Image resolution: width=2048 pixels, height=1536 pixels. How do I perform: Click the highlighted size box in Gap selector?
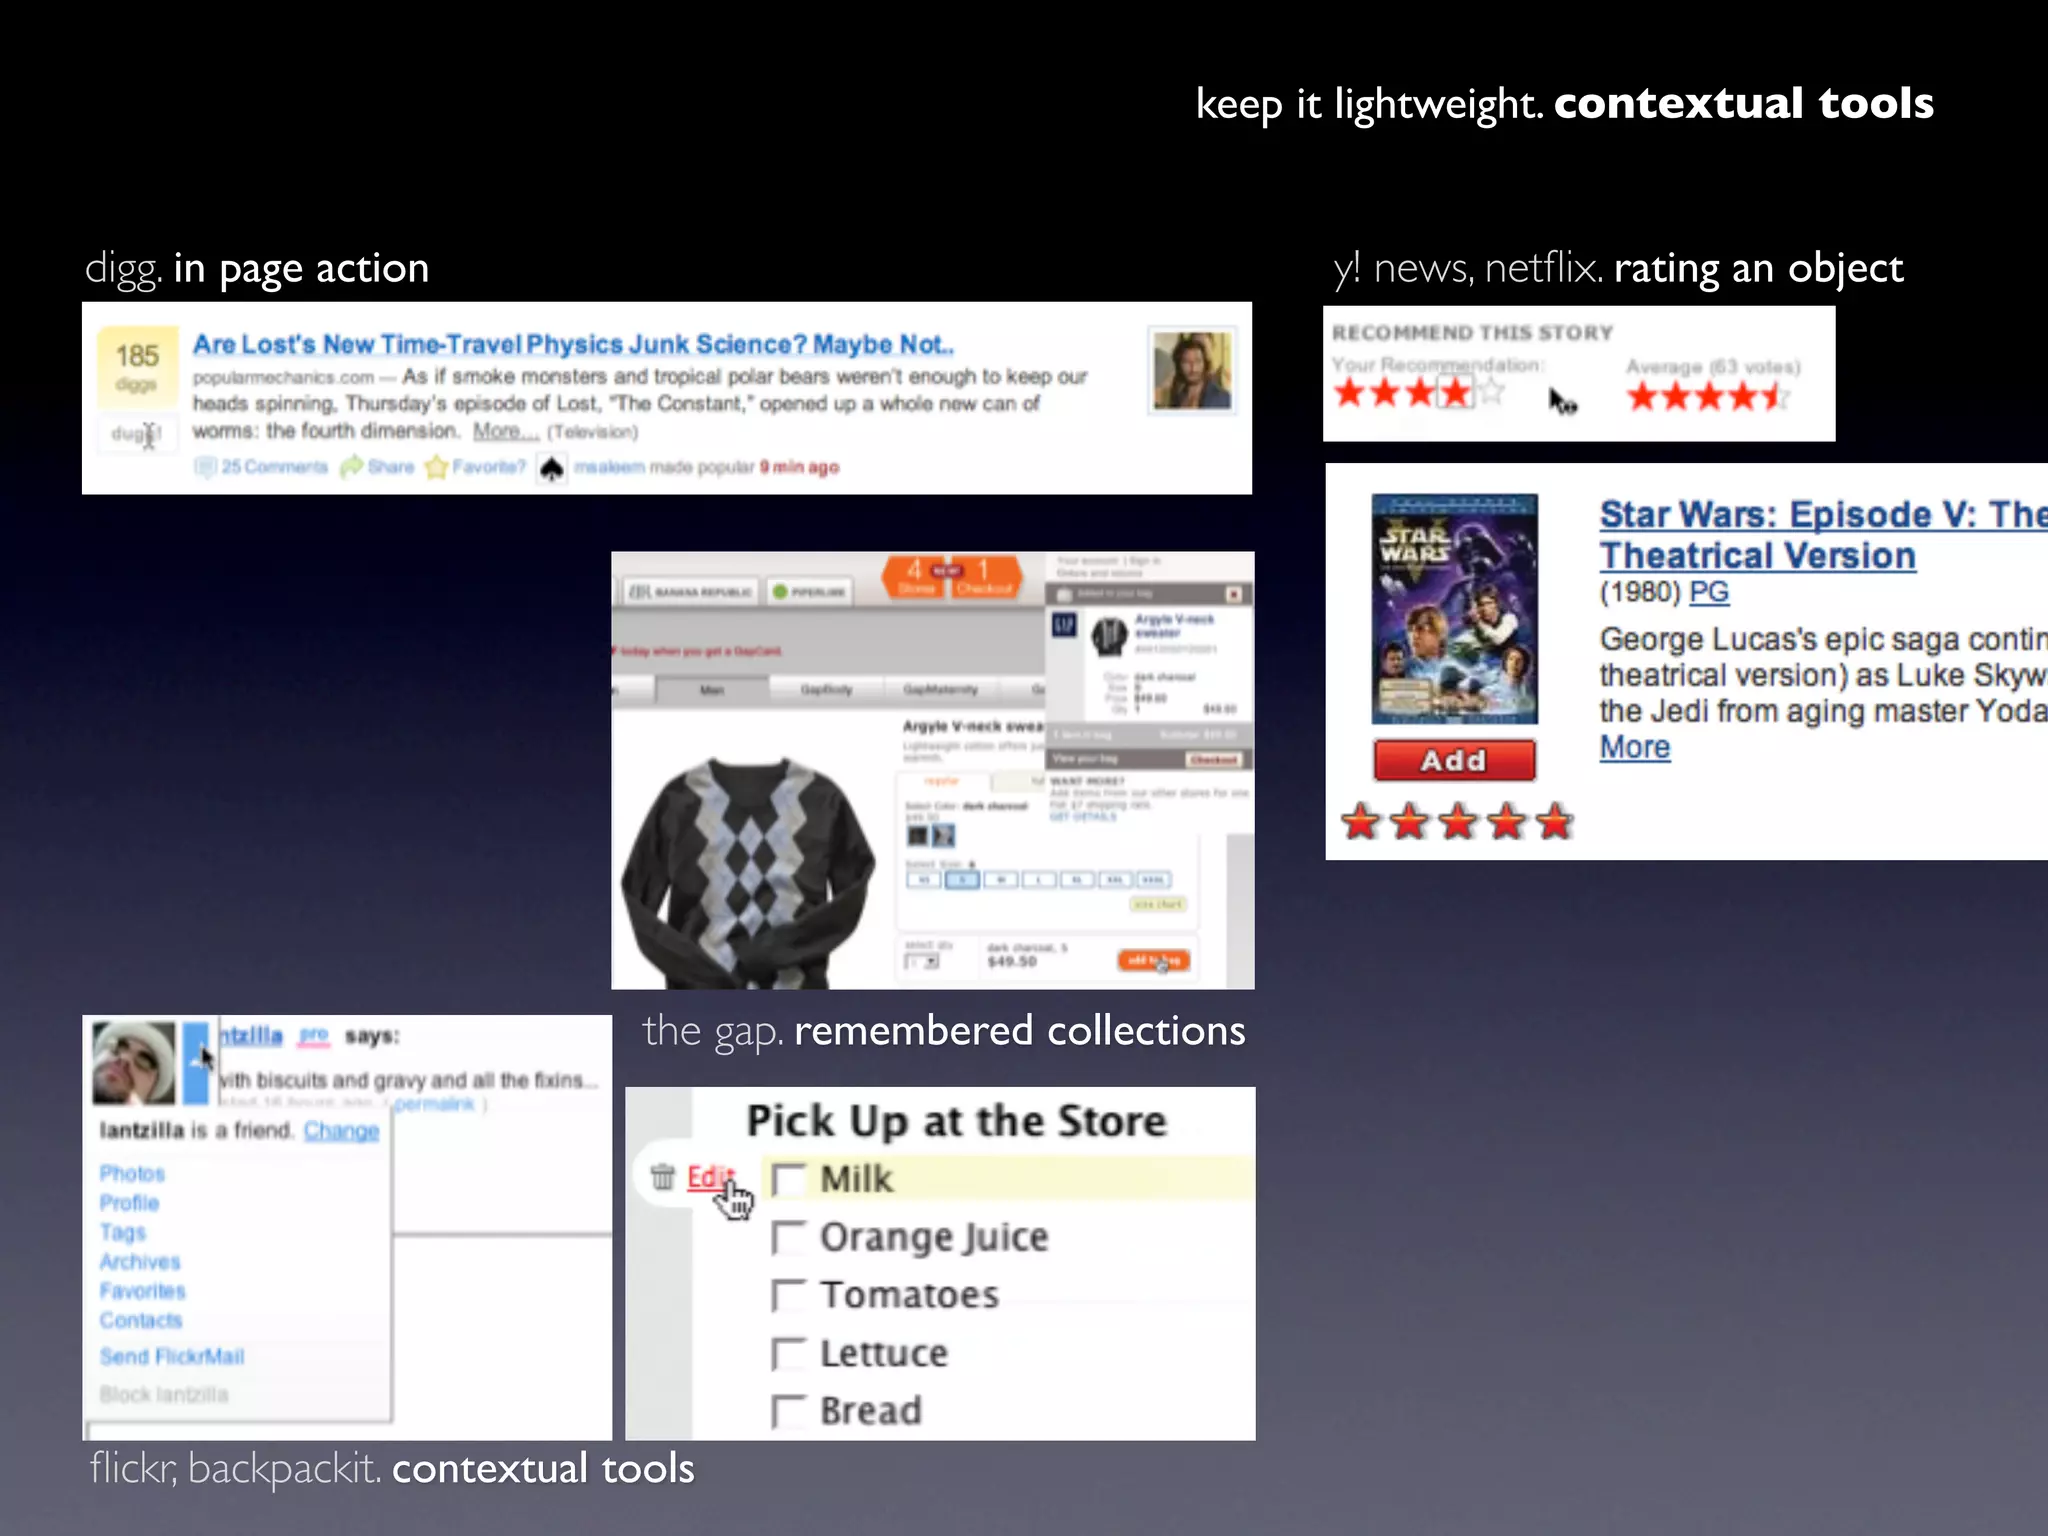click(962, 880)
